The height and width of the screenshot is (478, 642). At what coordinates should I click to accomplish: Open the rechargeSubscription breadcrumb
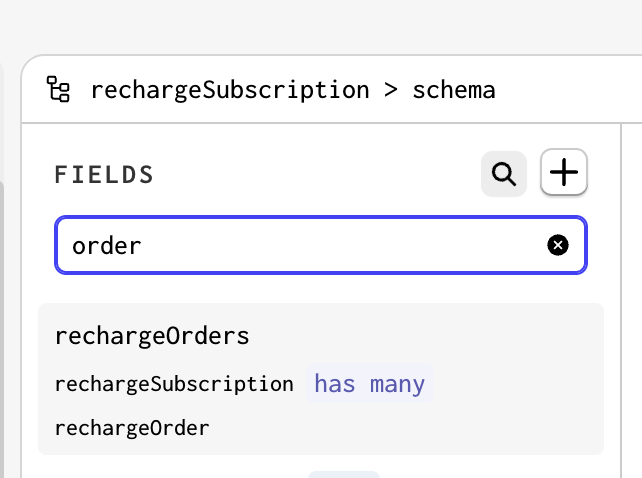[230, 90]
